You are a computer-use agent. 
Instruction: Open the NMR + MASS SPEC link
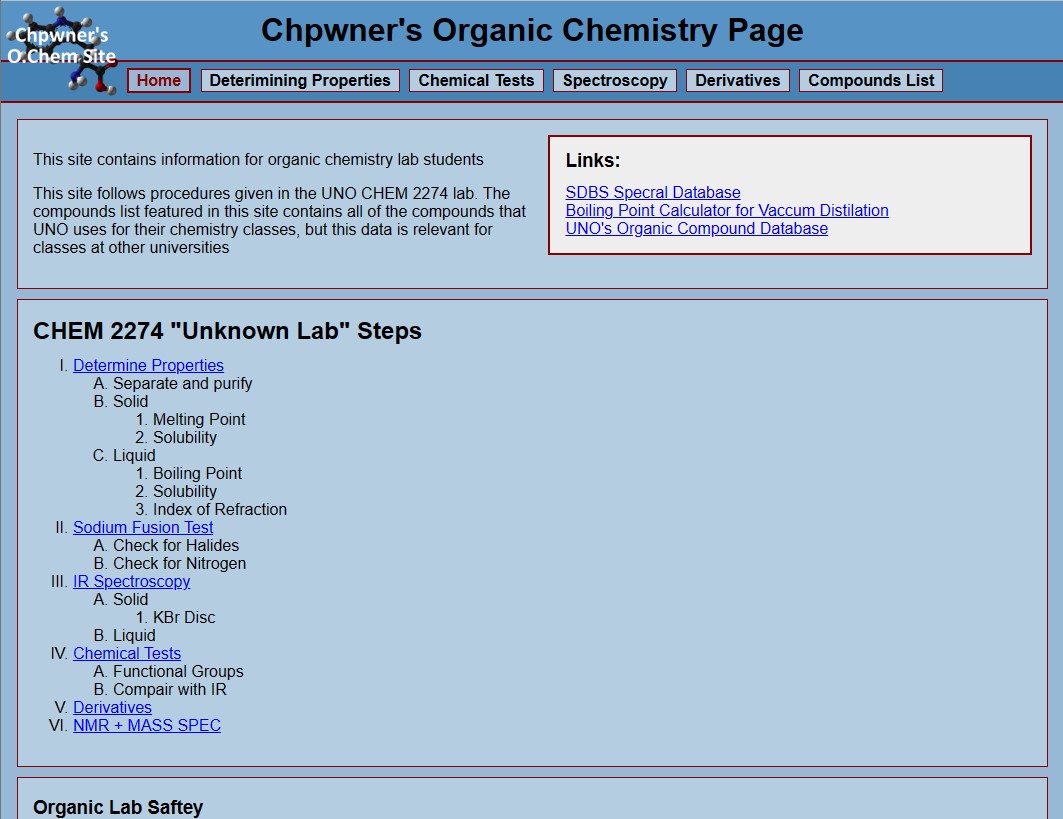pyautogui.click(x=147, y=725)
